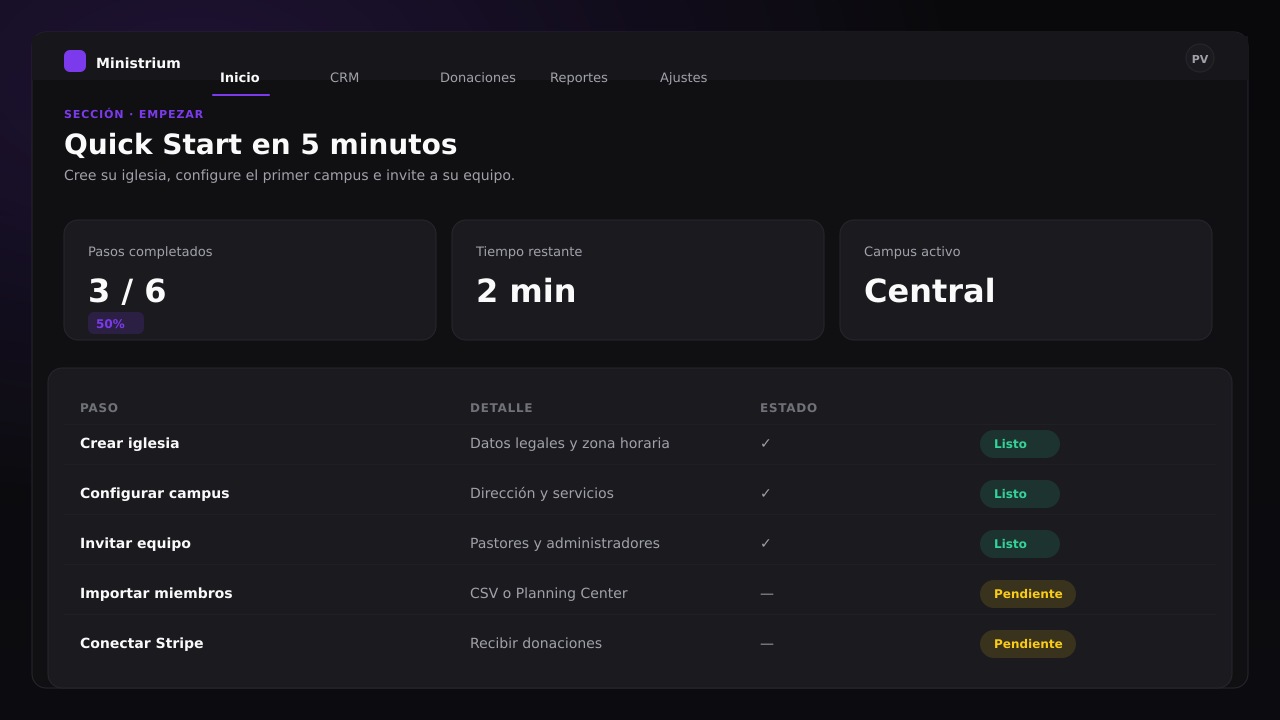The image size is (1280, 720).
Task: Click the DETALLE column header
Action: pyautogui.click(x=501, y=408)
